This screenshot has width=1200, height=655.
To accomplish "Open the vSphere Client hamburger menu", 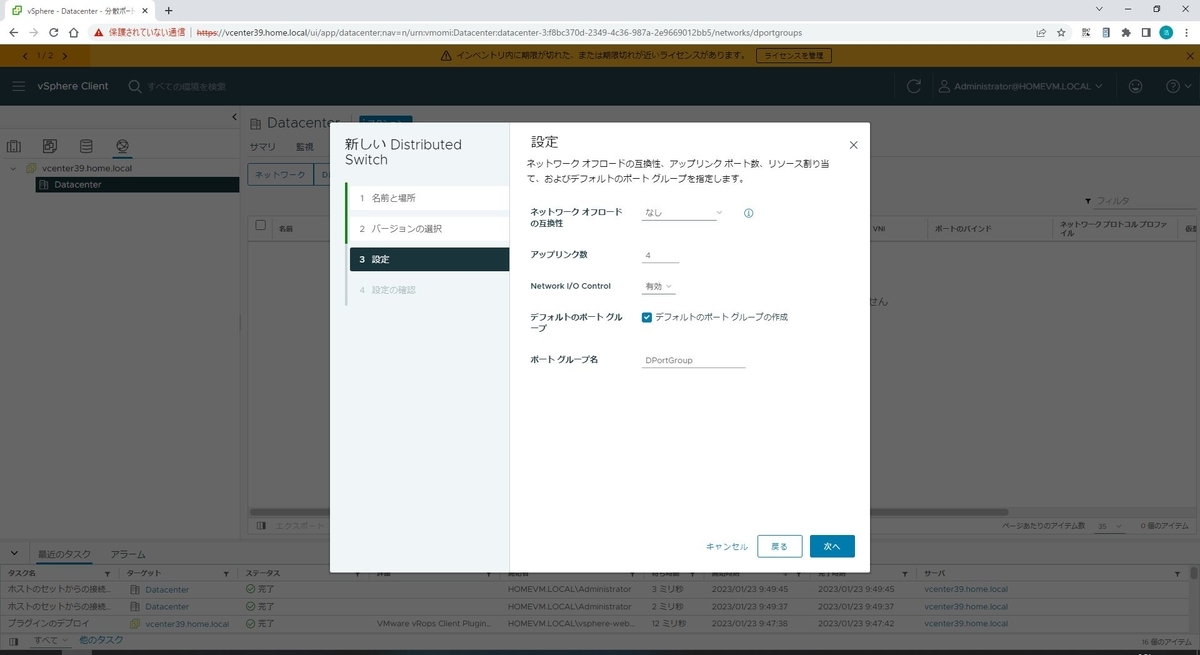I will (x=19, y=87).
